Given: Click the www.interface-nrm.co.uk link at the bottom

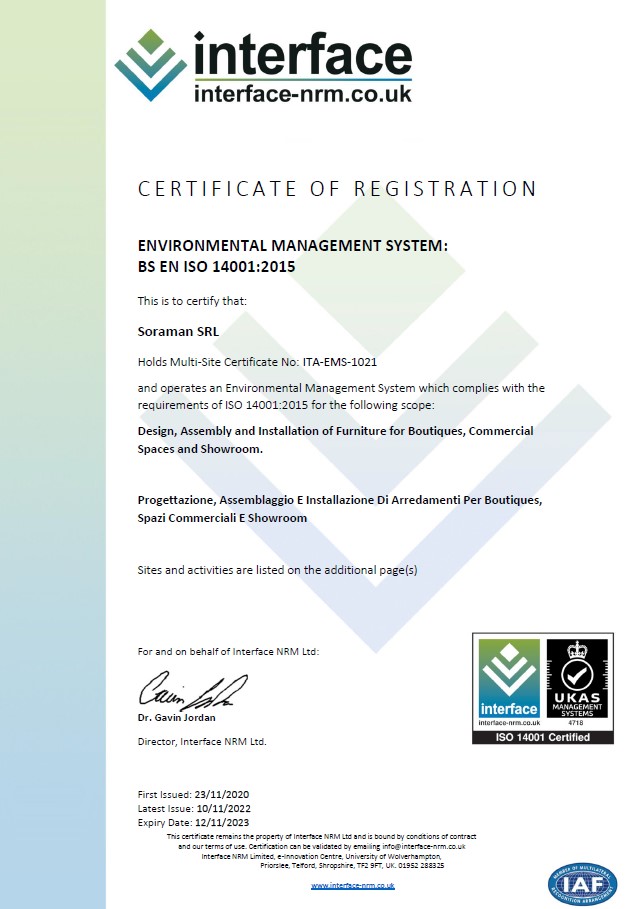Looking at the screenshot, I should [352, 886].
